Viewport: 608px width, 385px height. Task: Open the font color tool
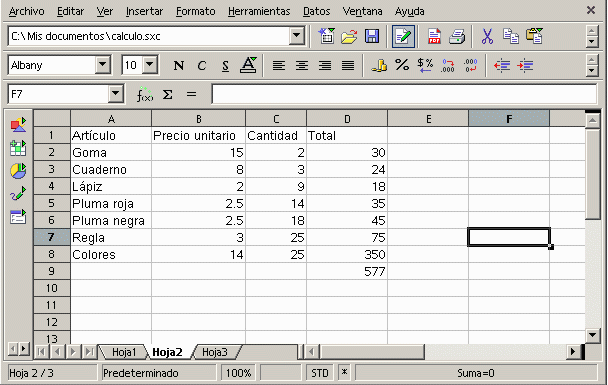(x=248, y=65)
